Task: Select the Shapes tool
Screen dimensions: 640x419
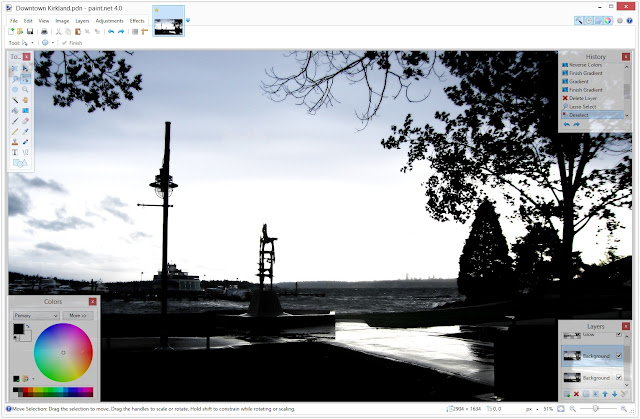Action: click(x=20, y=163)
